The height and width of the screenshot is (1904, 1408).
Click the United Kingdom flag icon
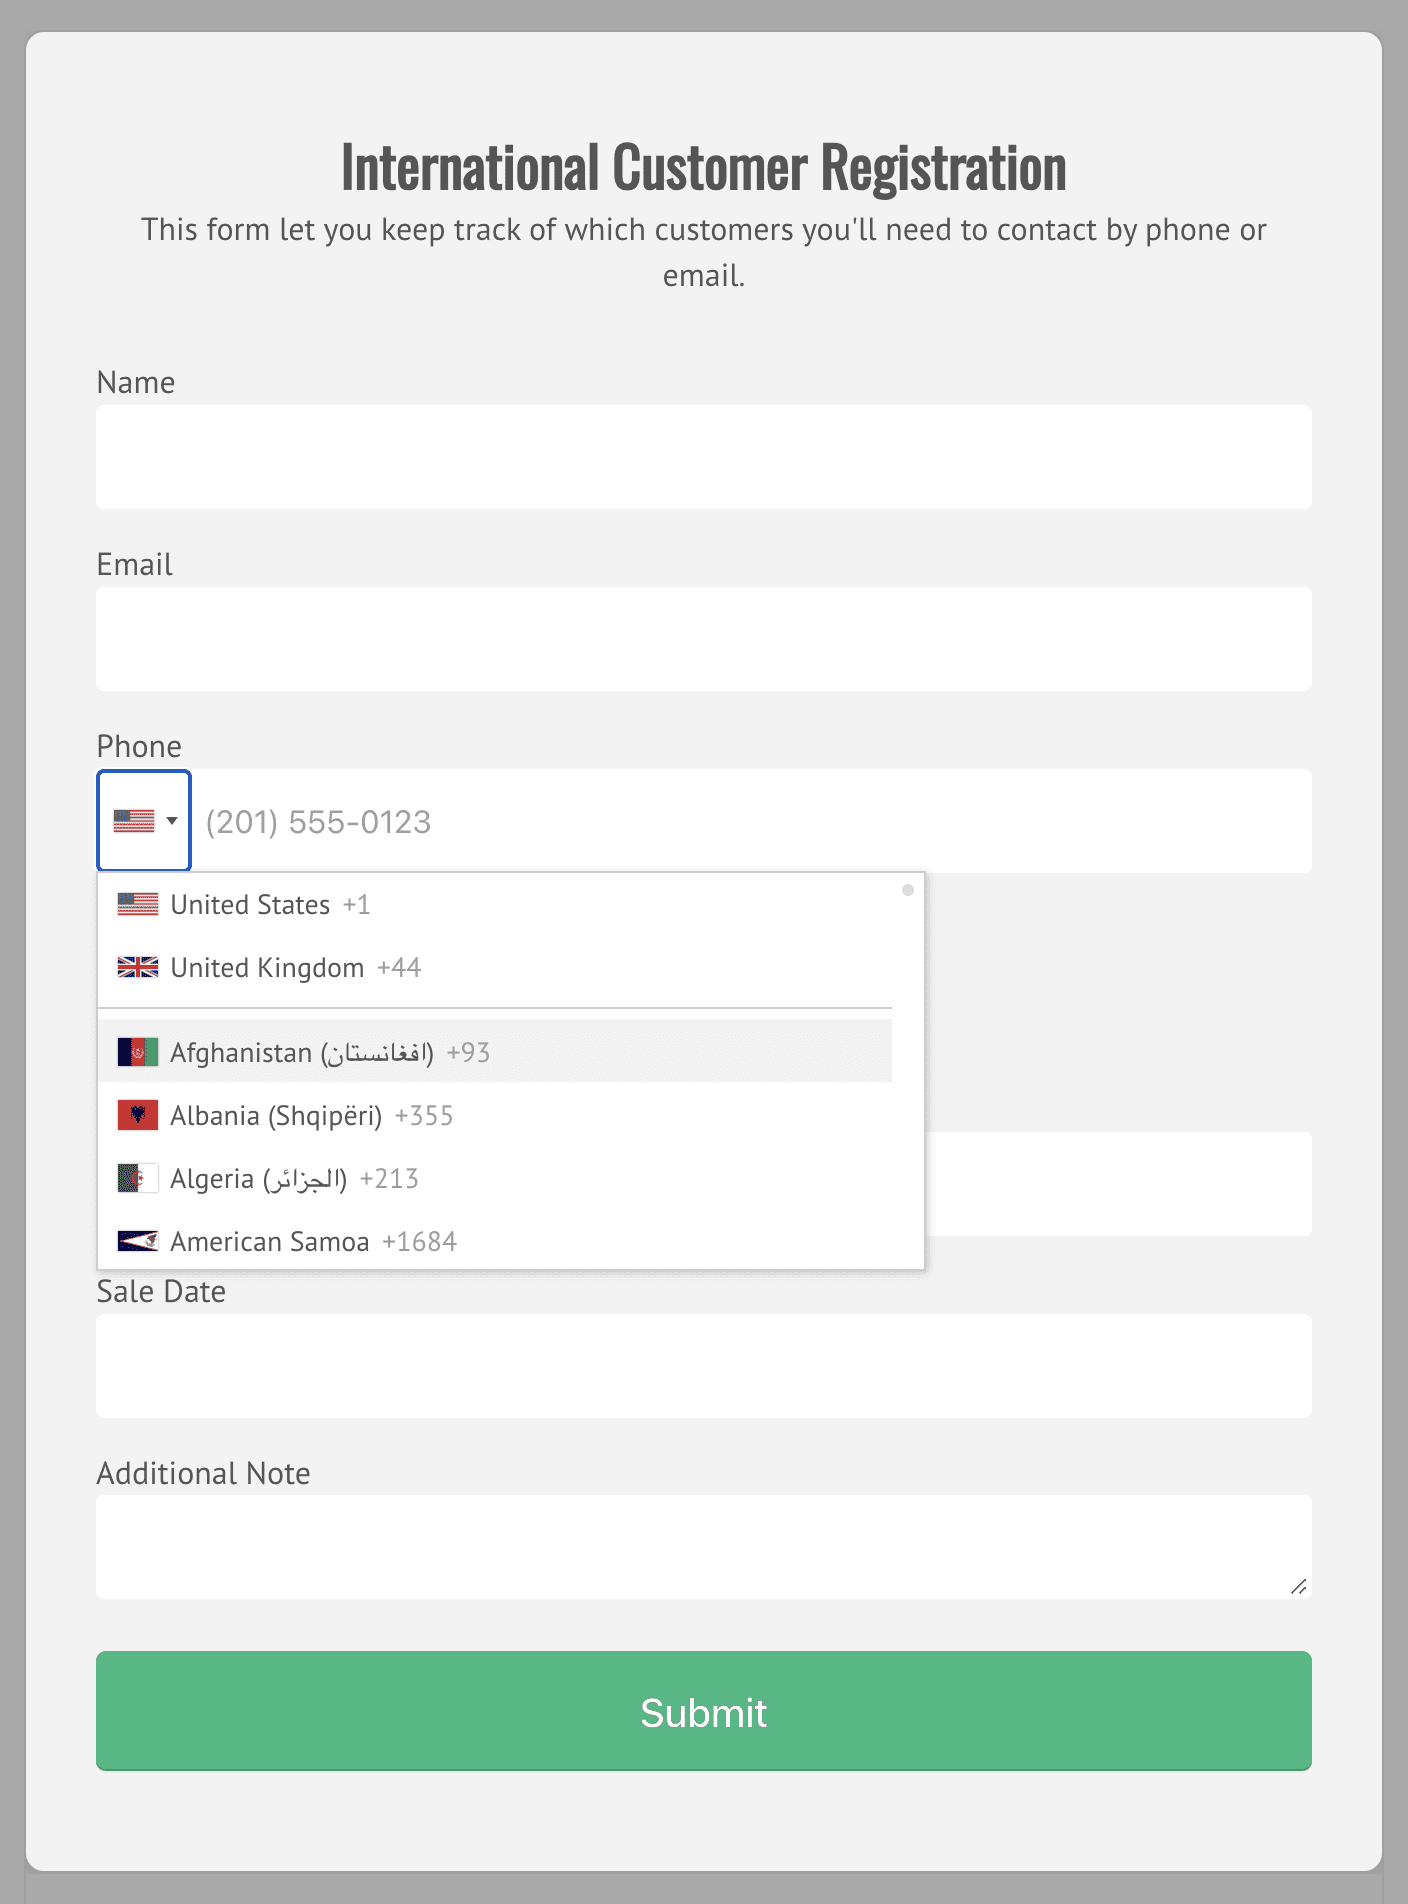tap(138, 967)
